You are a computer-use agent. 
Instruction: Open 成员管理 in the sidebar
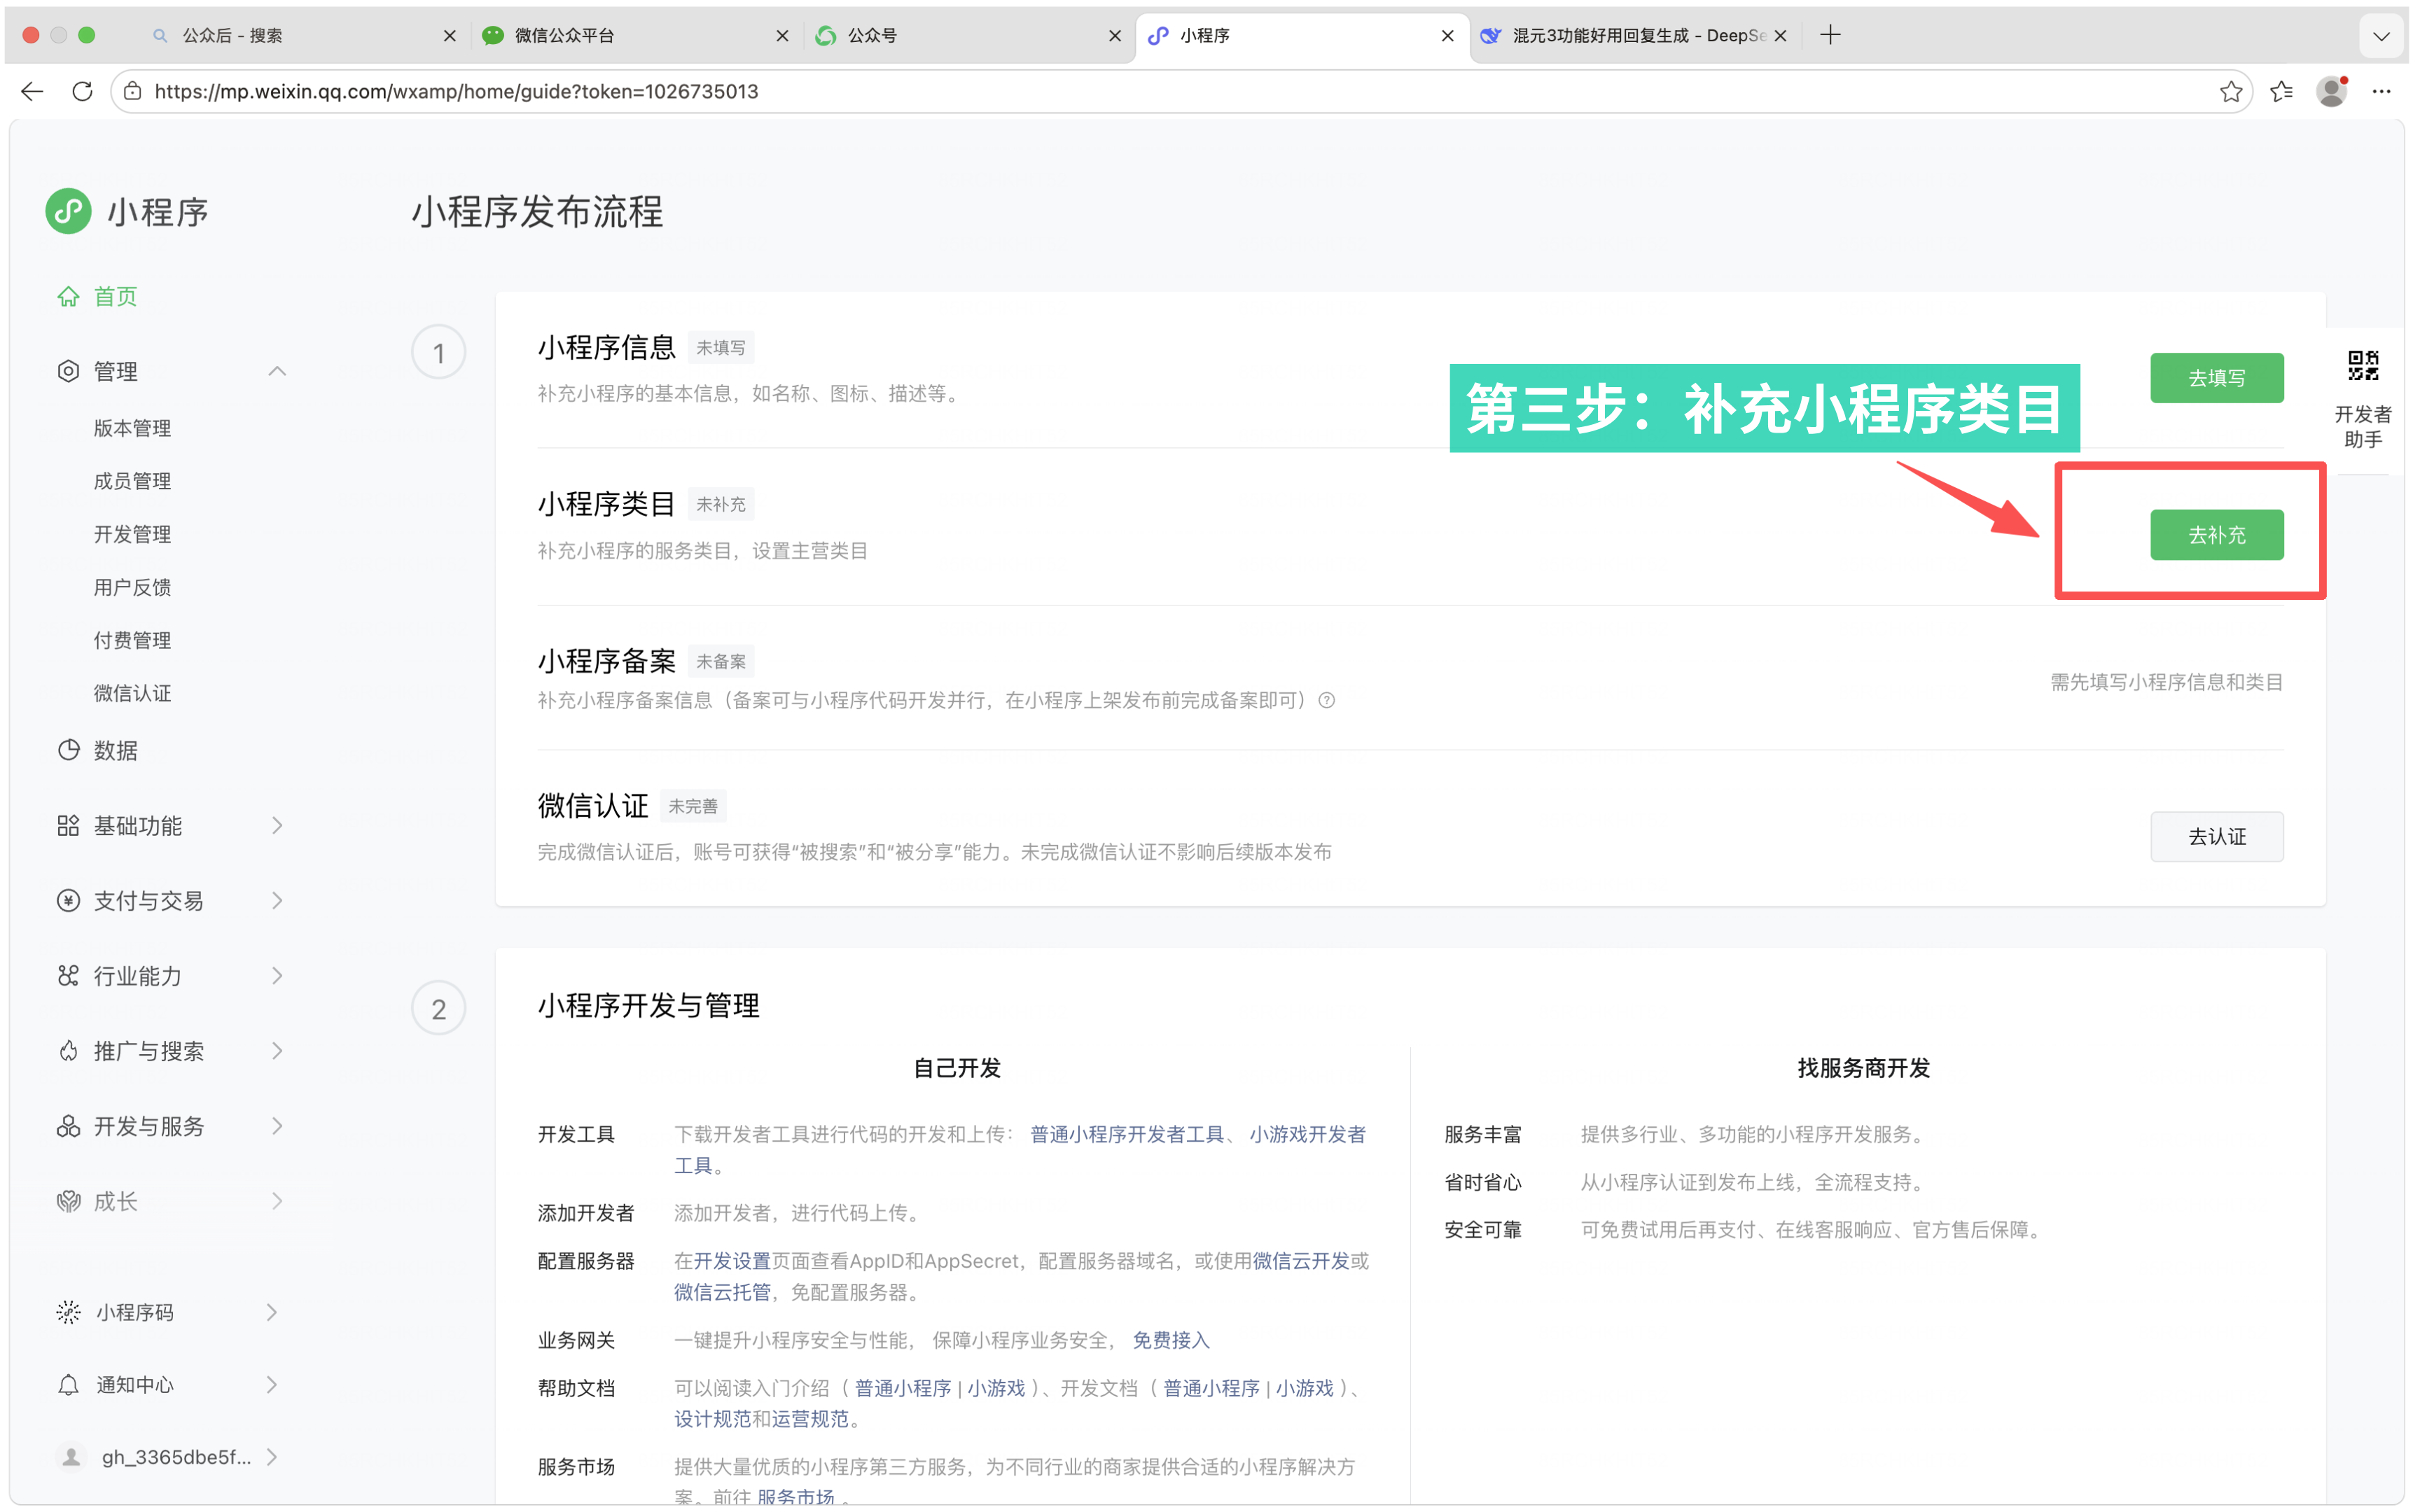[x=132, y=481]
